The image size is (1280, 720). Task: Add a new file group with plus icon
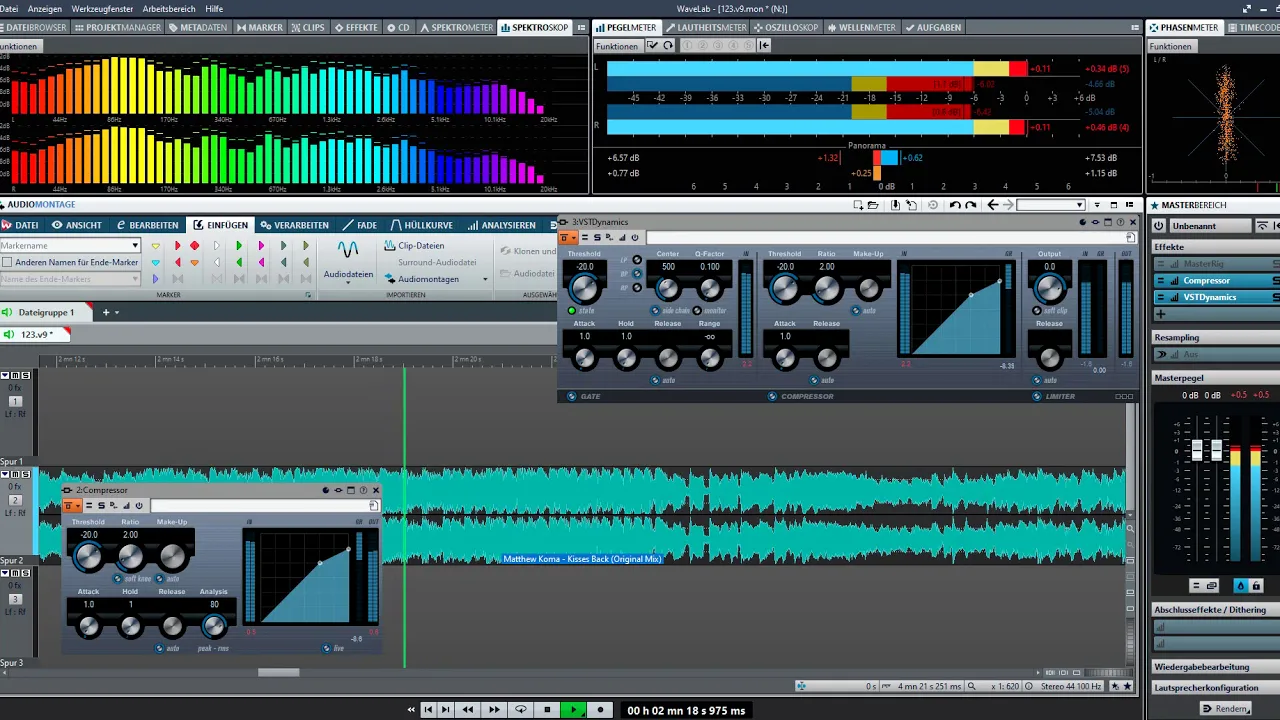(x=105, y=313)
